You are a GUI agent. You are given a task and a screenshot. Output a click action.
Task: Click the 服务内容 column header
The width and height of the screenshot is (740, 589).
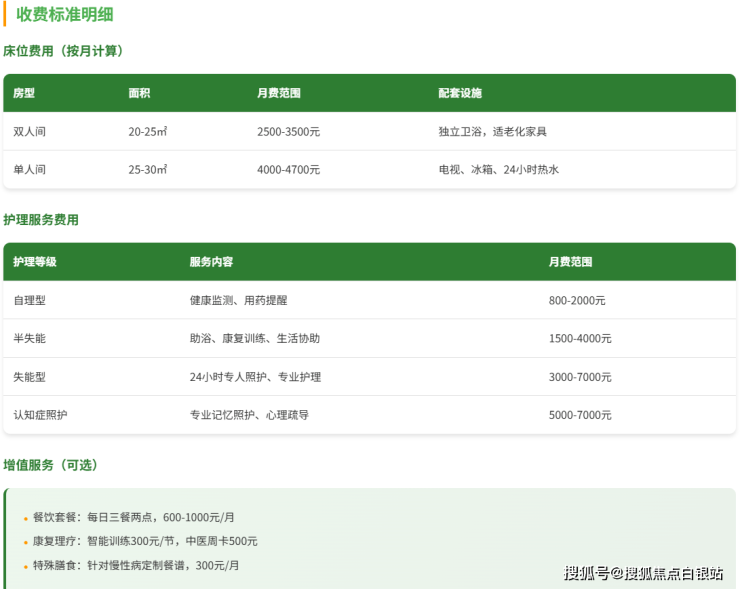coord(211,262)
